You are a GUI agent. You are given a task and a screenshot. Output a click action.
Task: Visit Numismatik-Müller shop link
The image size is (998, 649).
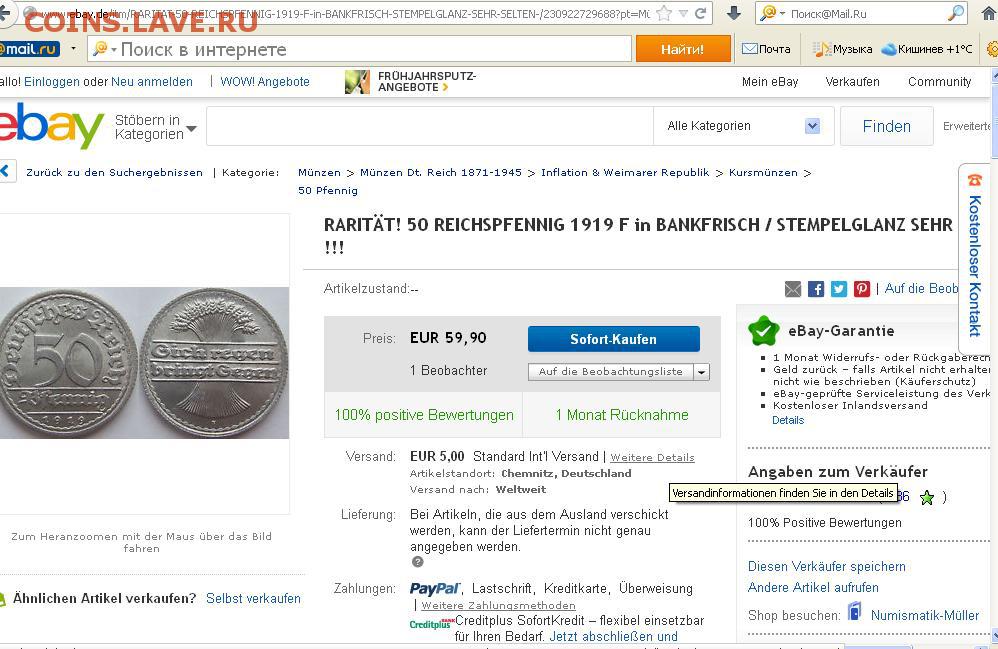[x=925, y=615]
